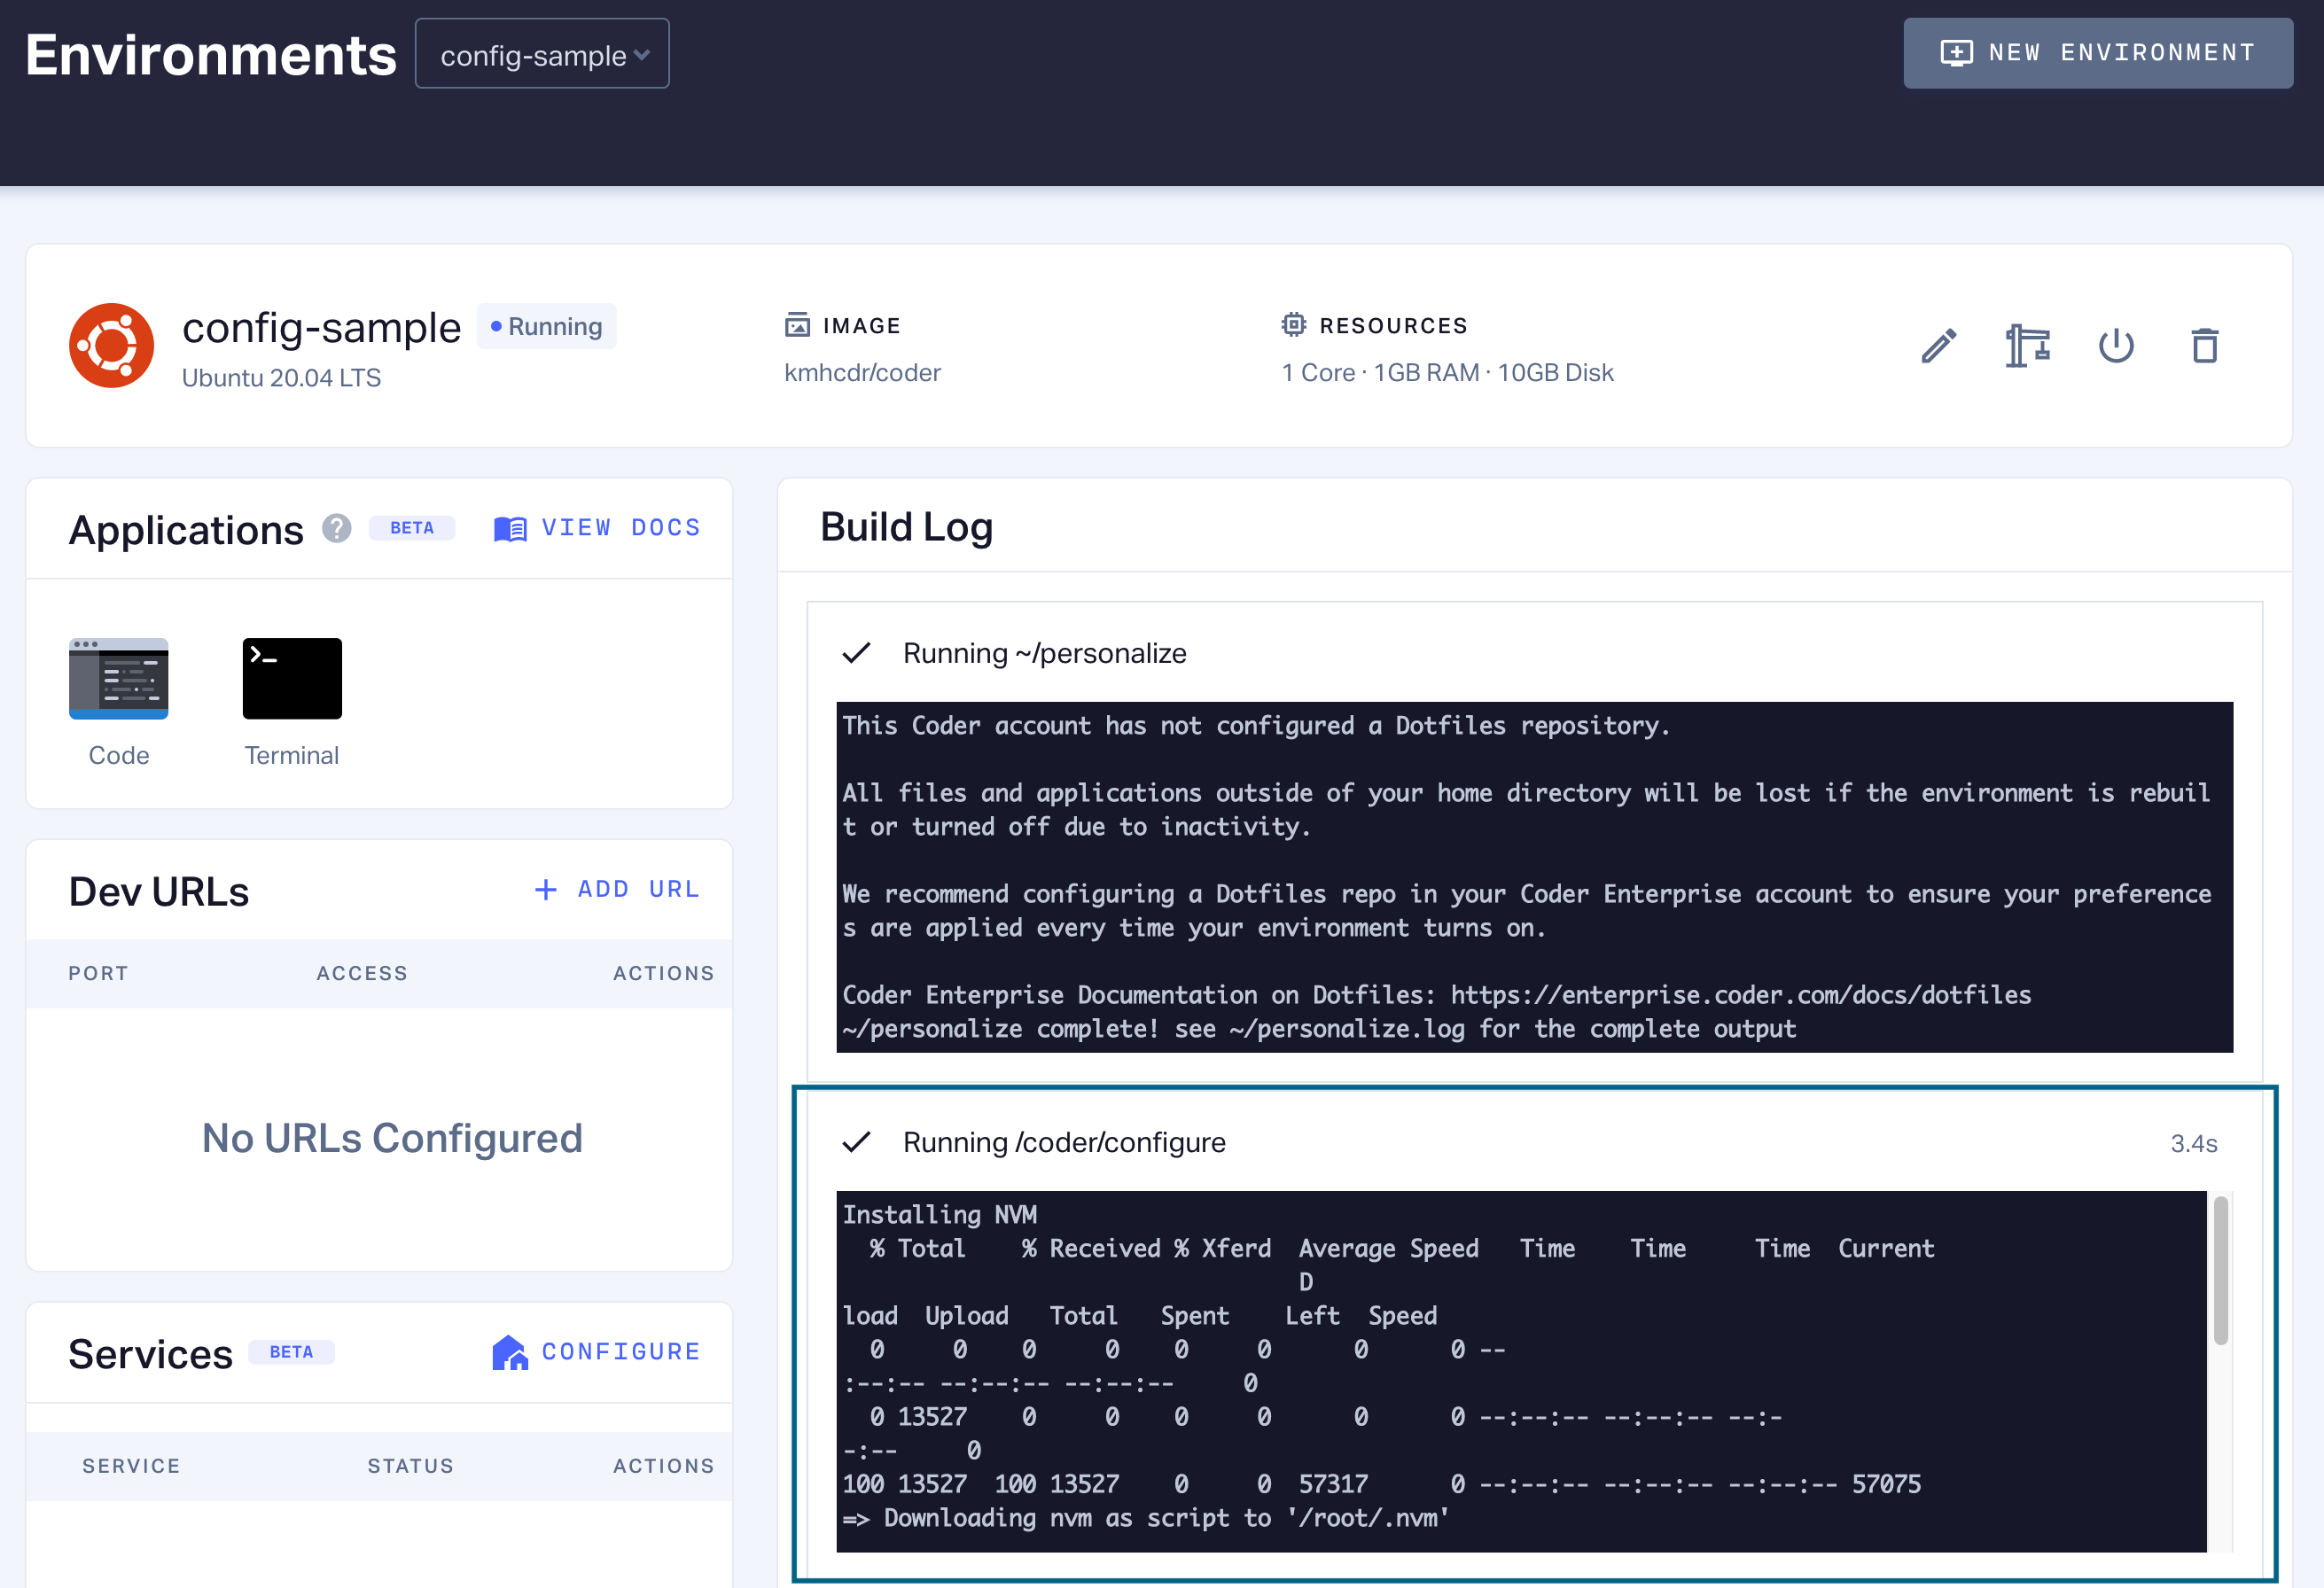Collapse the Running /coder/configure log step
This screenshot has height=1588, width=2324.
point(1063,1143)
